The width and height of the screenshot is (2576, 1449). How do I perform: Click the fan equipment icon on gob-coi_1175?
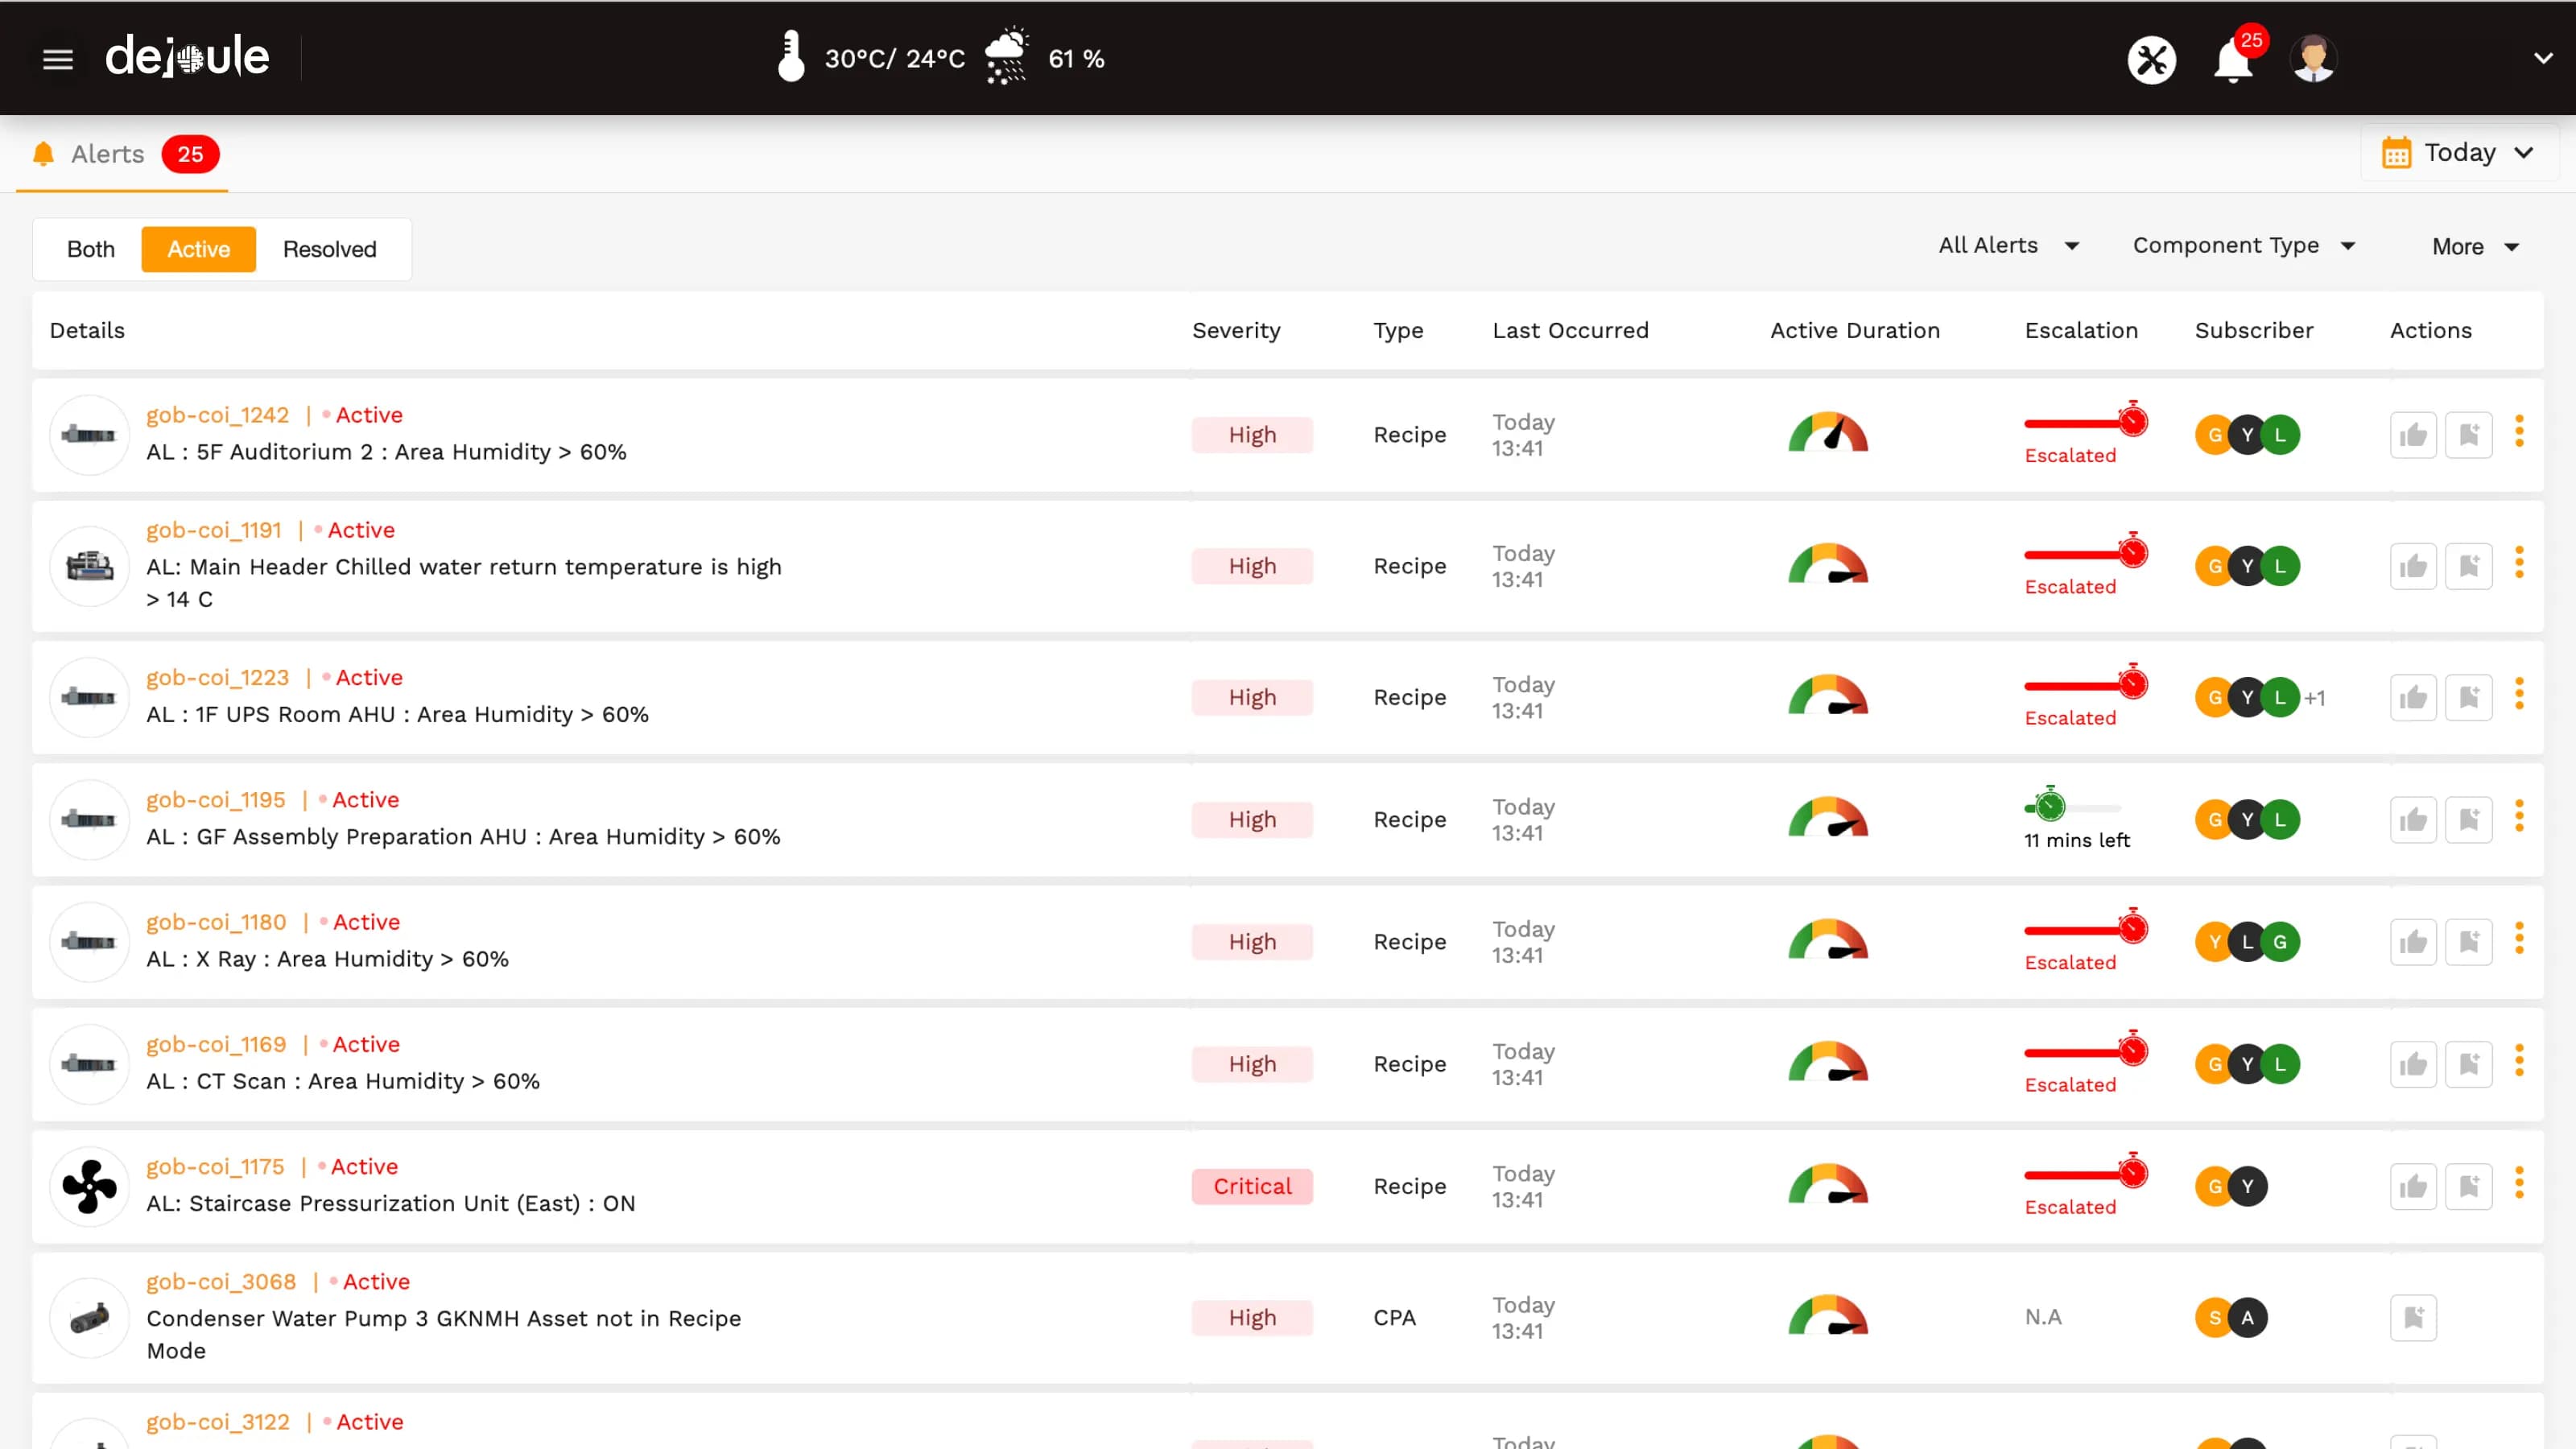coord(89,1186)
